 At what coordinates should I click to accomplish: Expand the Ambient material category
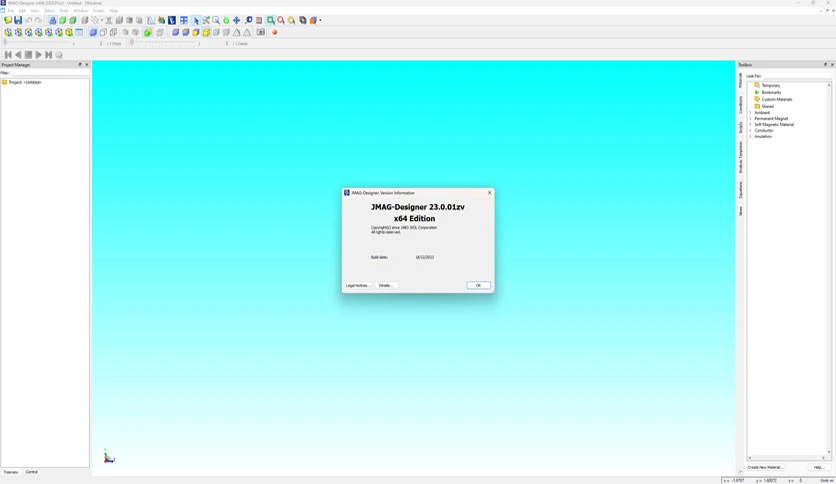coord(751,113)
